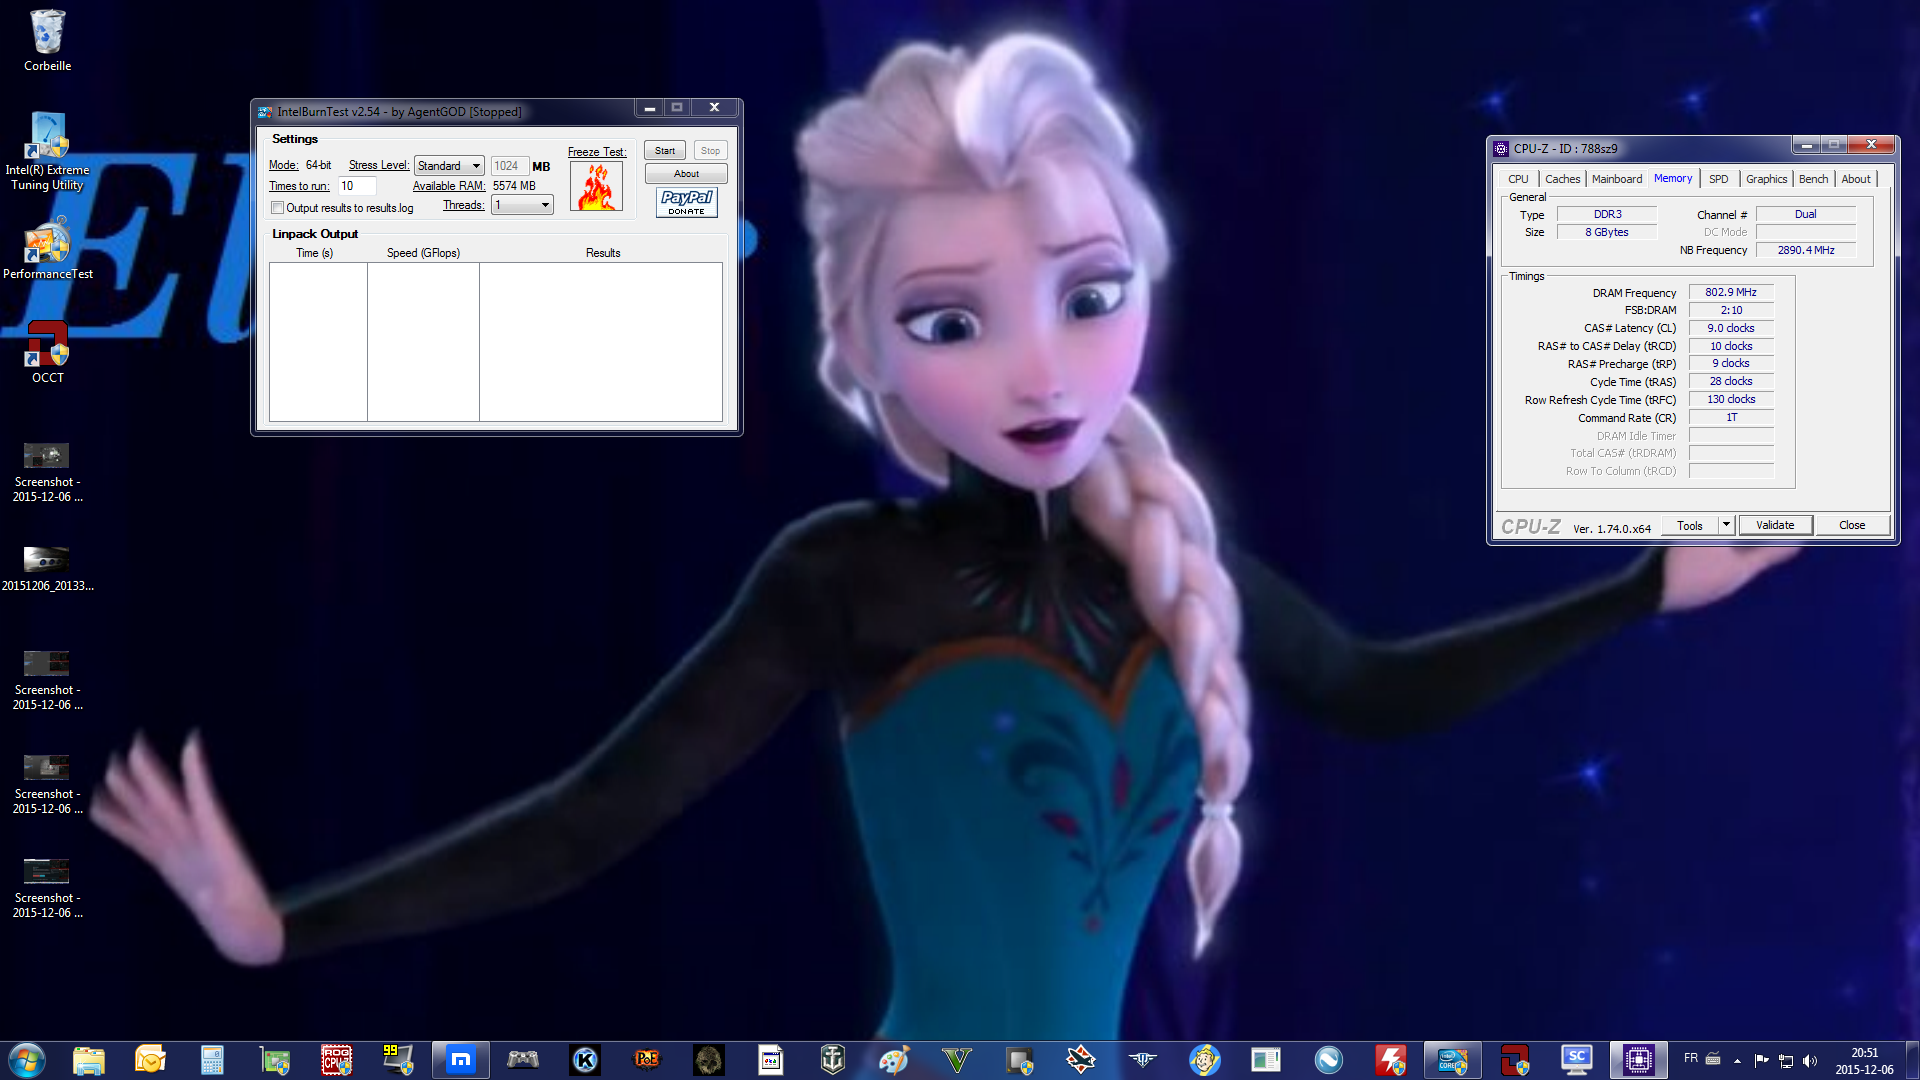Click the 8 GBytes size value

(x=1607, y=232)
